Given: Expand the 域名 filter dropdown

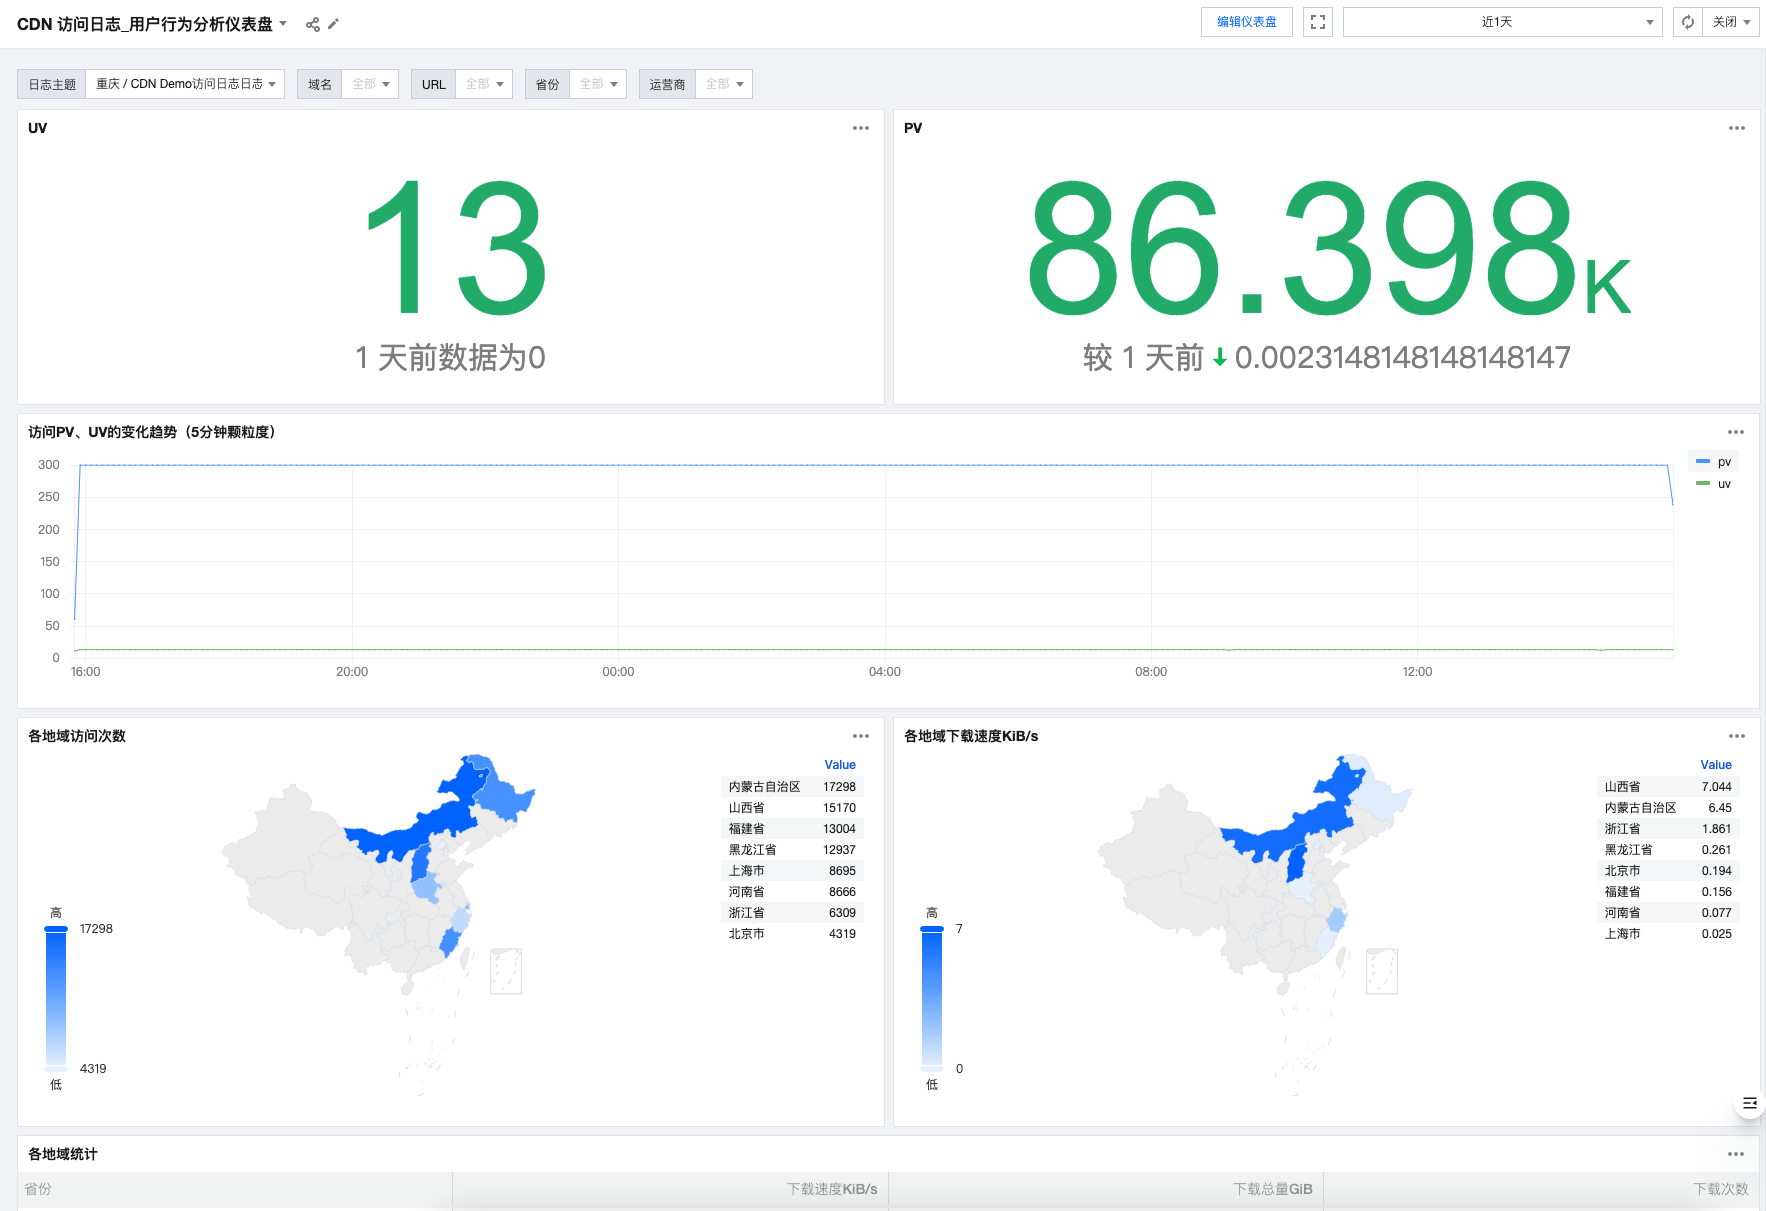Looking at the screenshot, I should [x=370, y=84].
